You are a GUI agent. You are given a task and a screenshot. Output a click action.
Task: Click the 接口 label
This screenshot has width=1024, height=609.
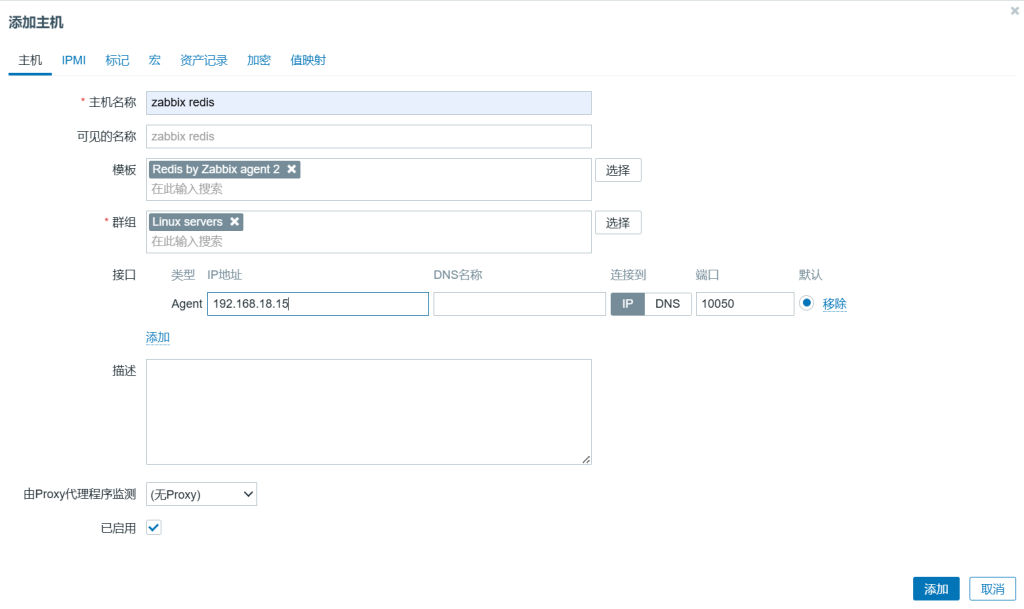coord(124,275)
